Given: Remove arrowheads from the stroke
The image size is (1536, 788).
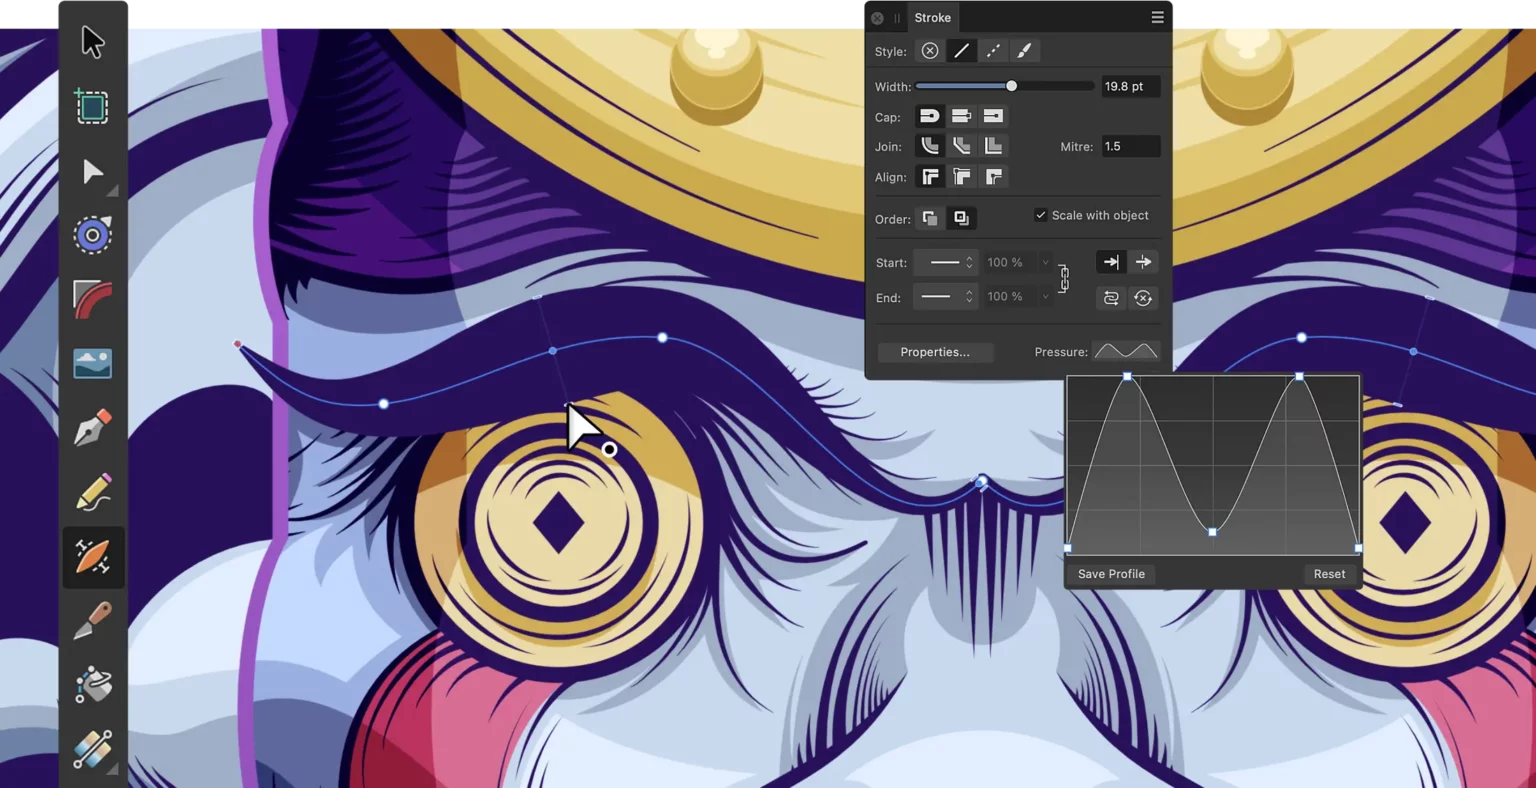Looking at the screenshot, I should pos(1143,298).
